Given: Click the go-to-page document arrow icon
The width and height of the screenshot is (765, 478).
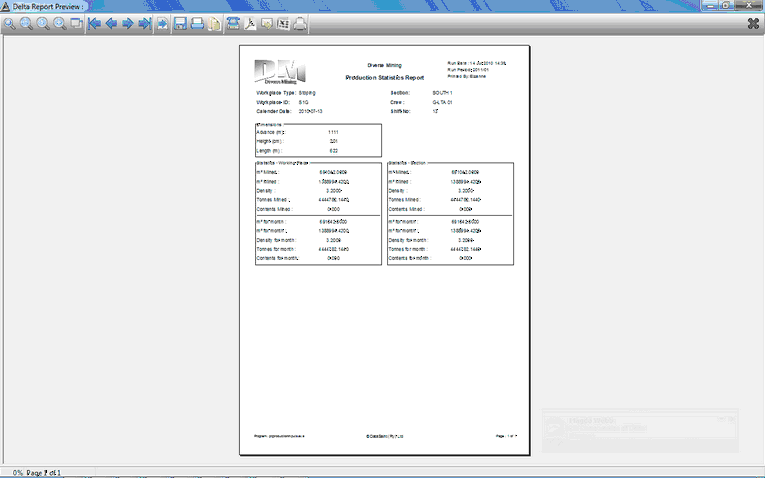Looking at the screenshot, I should coord(162,23).
